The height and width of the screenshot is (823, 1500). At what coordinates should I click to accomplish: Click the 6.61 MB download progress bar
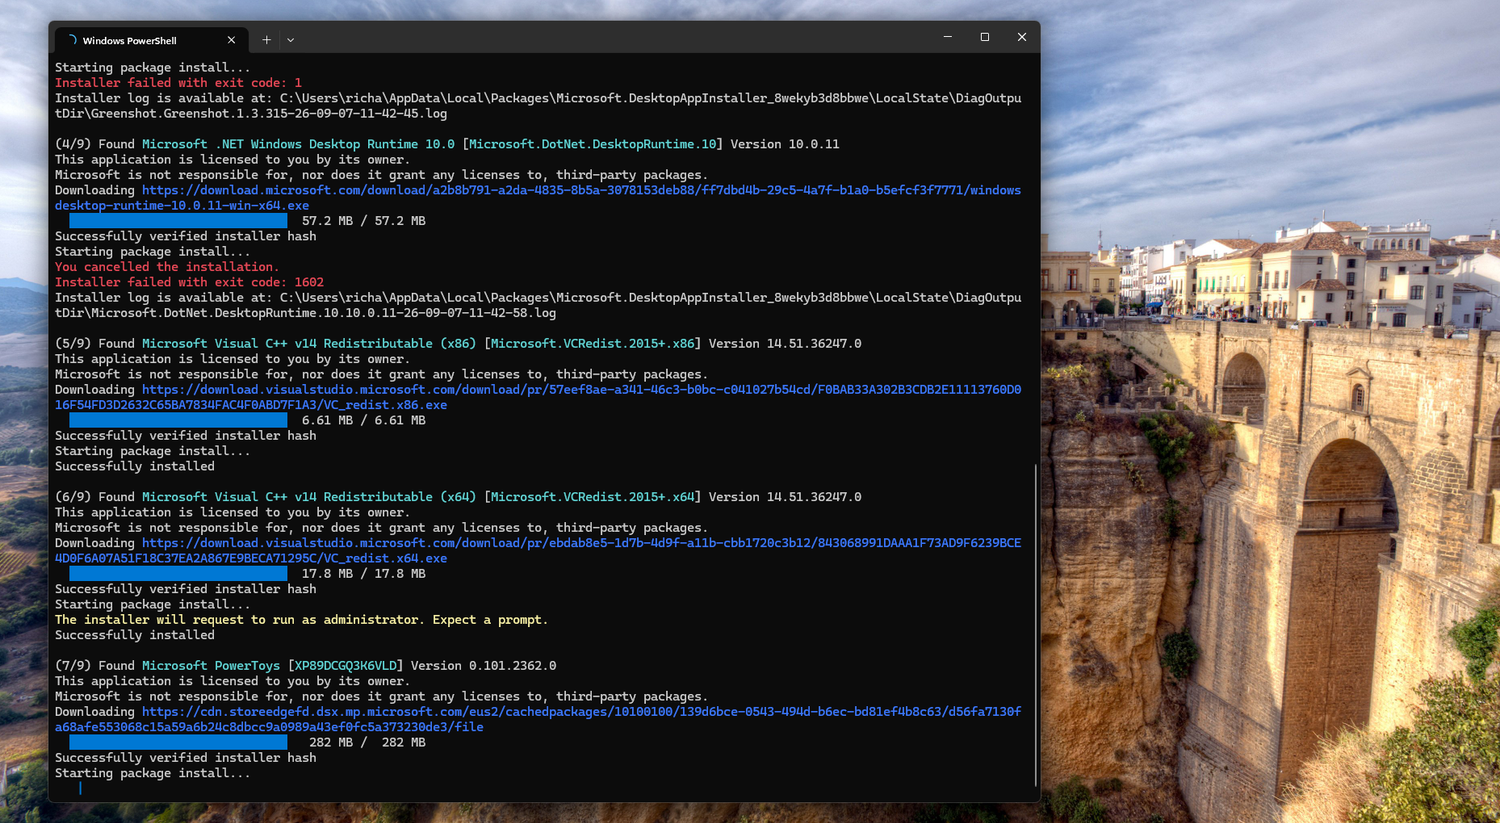click(x=178, y=420)
